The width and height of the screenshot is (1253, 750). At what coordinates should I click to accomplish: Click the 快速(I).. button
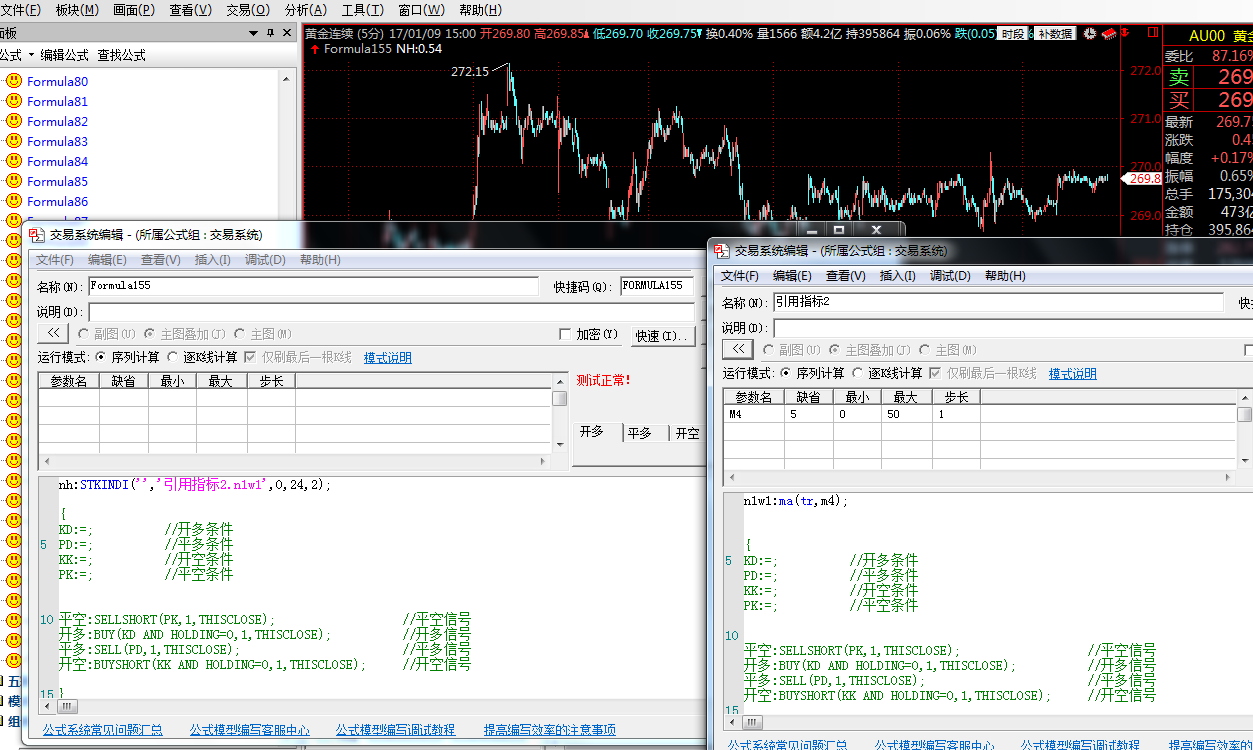point(661,336)
